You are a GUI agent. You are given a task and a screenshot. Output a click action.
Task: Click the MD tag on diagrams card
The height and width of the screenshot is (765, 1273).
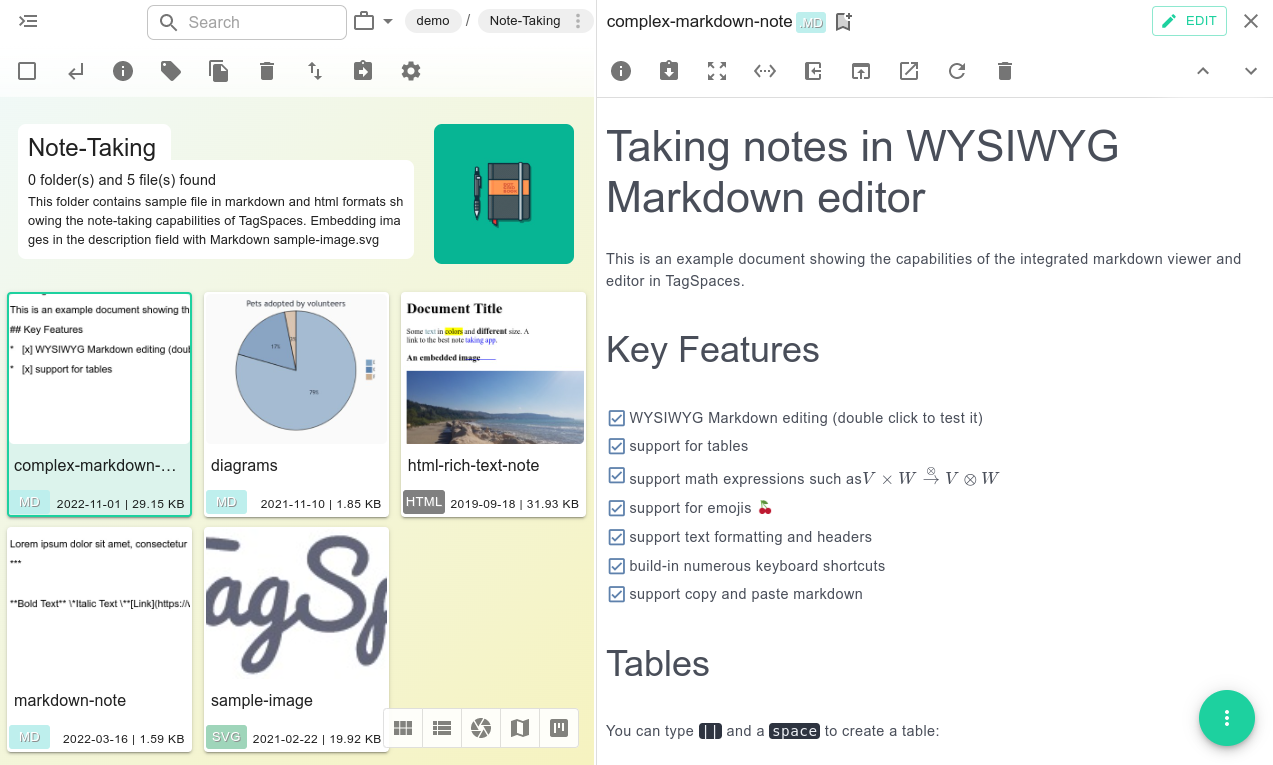[x=227, y=502]
